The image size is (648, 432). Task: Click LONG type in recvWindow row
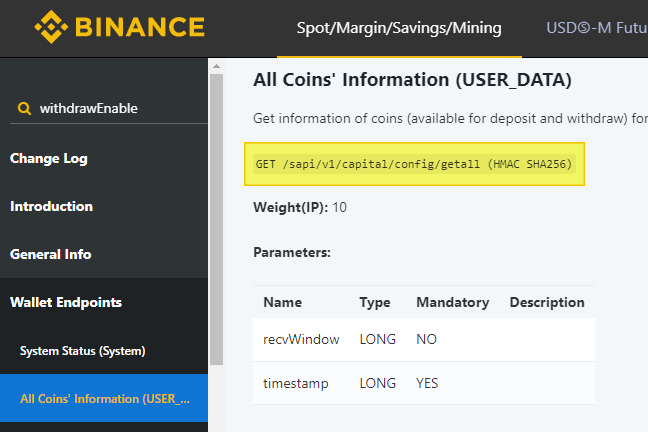(x=377, y=339)
